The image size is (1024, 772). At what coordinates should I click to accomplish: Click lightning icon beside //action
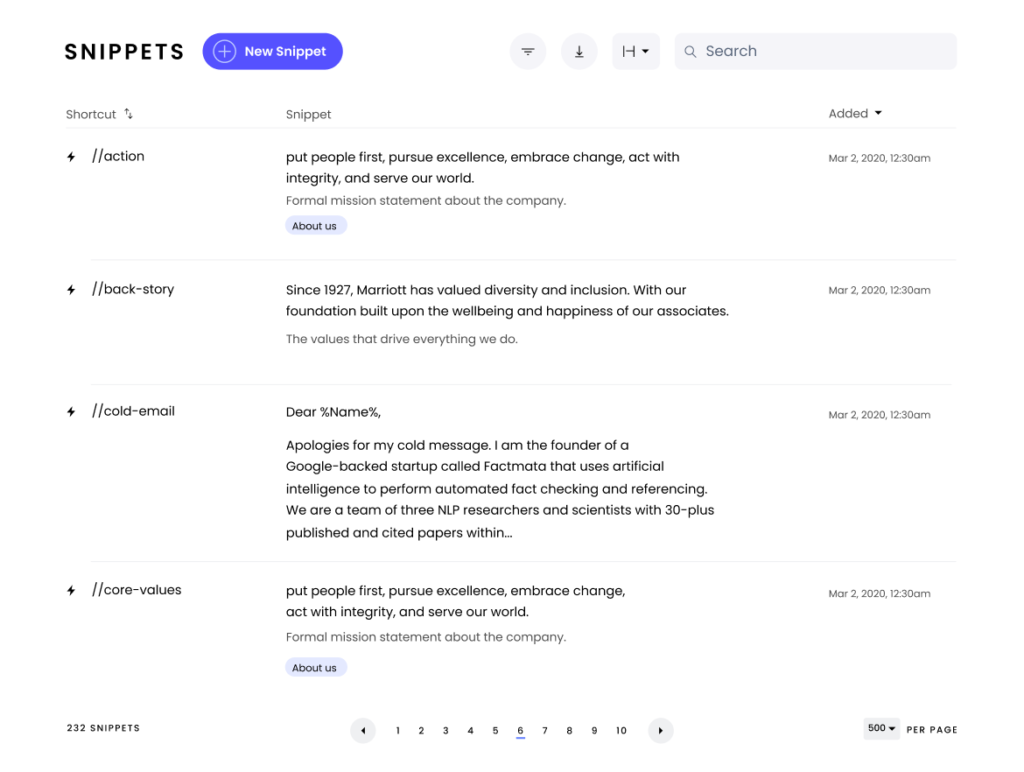pyautogui.click(x=71, y=157)
